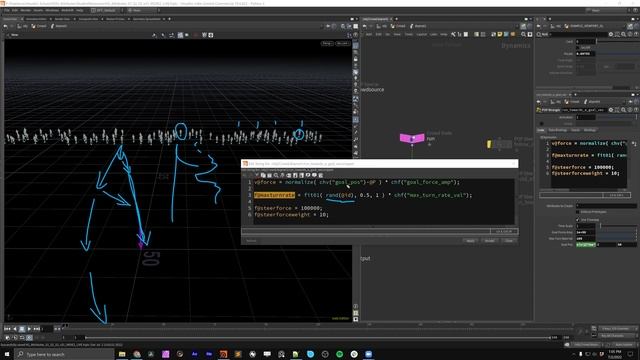Open the desktop layout dropdown in menubar

pos(106,10)
